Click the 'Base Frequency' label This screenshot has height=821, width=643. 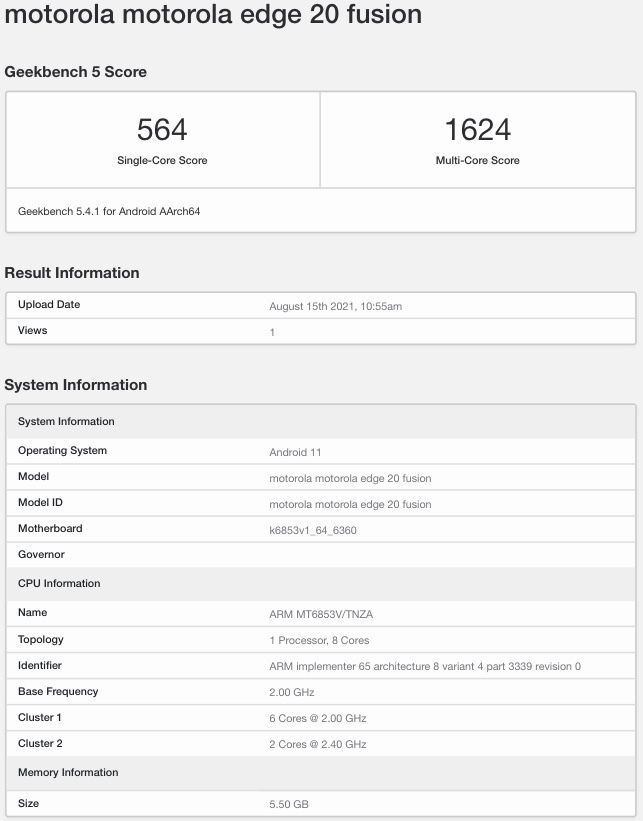[58, 691]
